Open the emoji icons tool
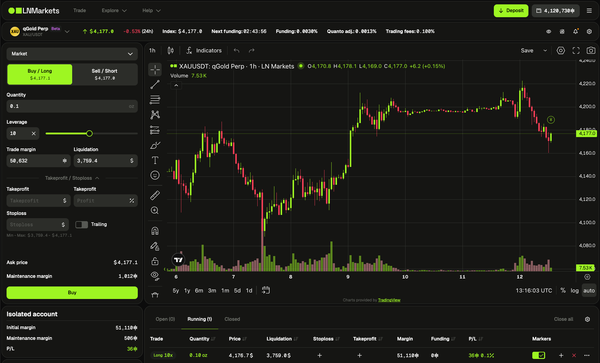 [x=155, y=175]
